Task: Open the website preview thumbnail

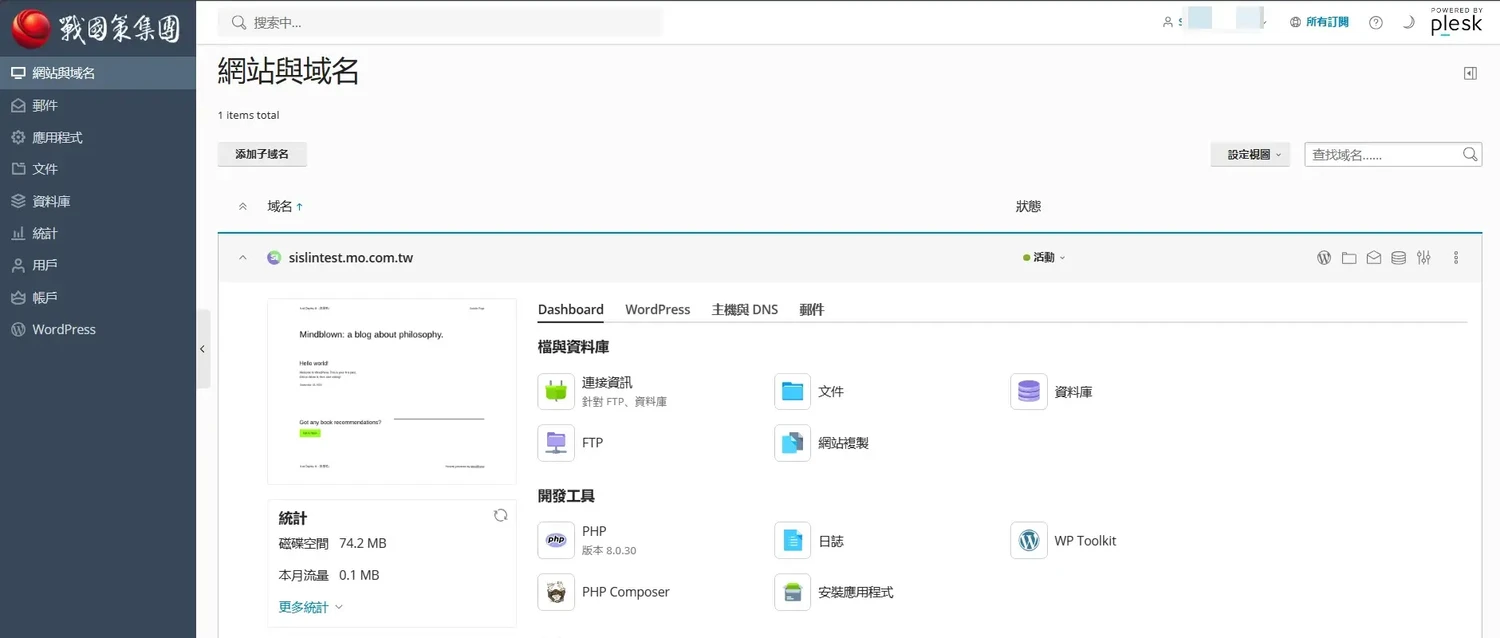Action: [392, 391]
